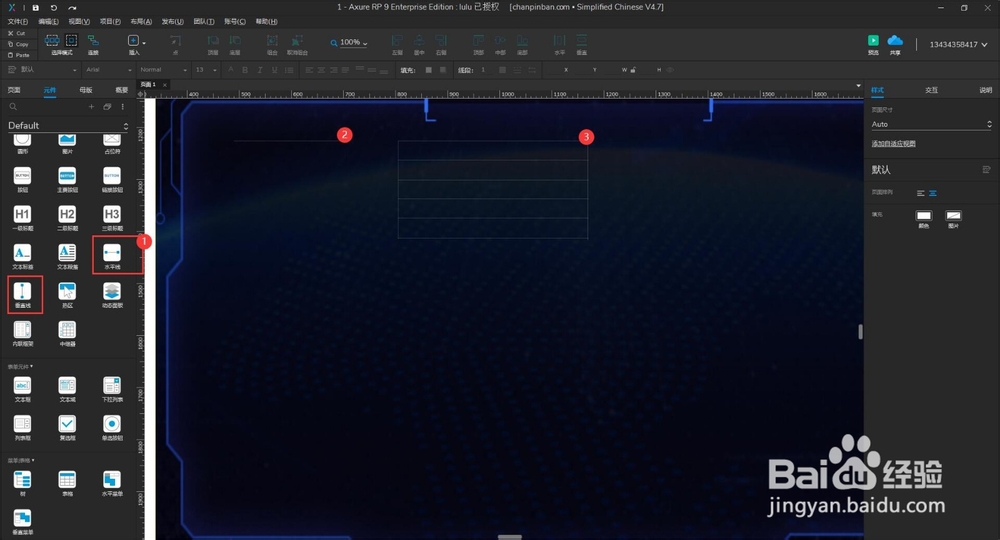Open the 编辑(E) menu
The height and width of the screenshot is (540, 1000).
click(x=48, y=22)
